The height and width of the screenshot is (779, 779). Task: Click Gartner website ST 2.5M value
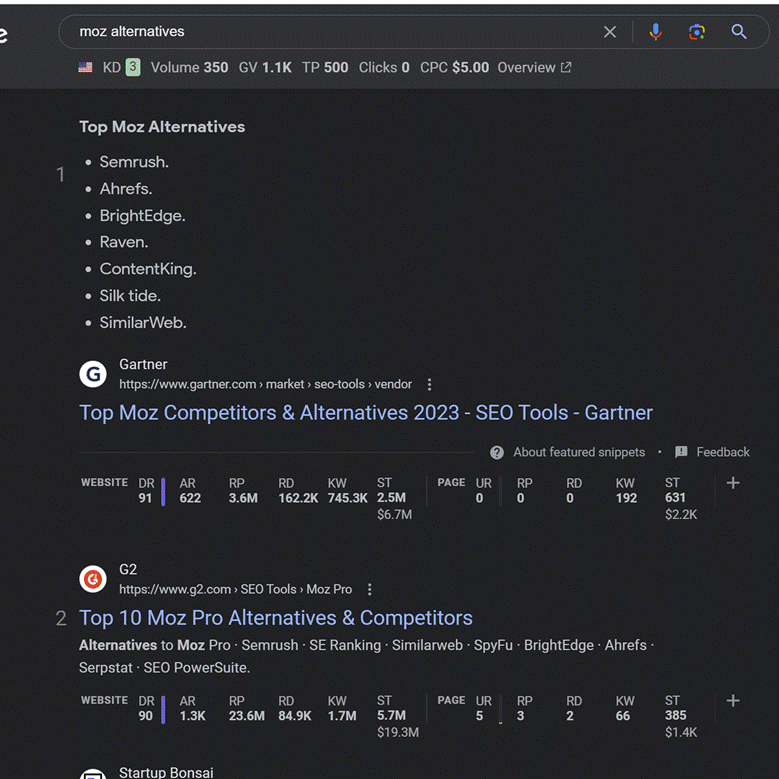(391, 498)
